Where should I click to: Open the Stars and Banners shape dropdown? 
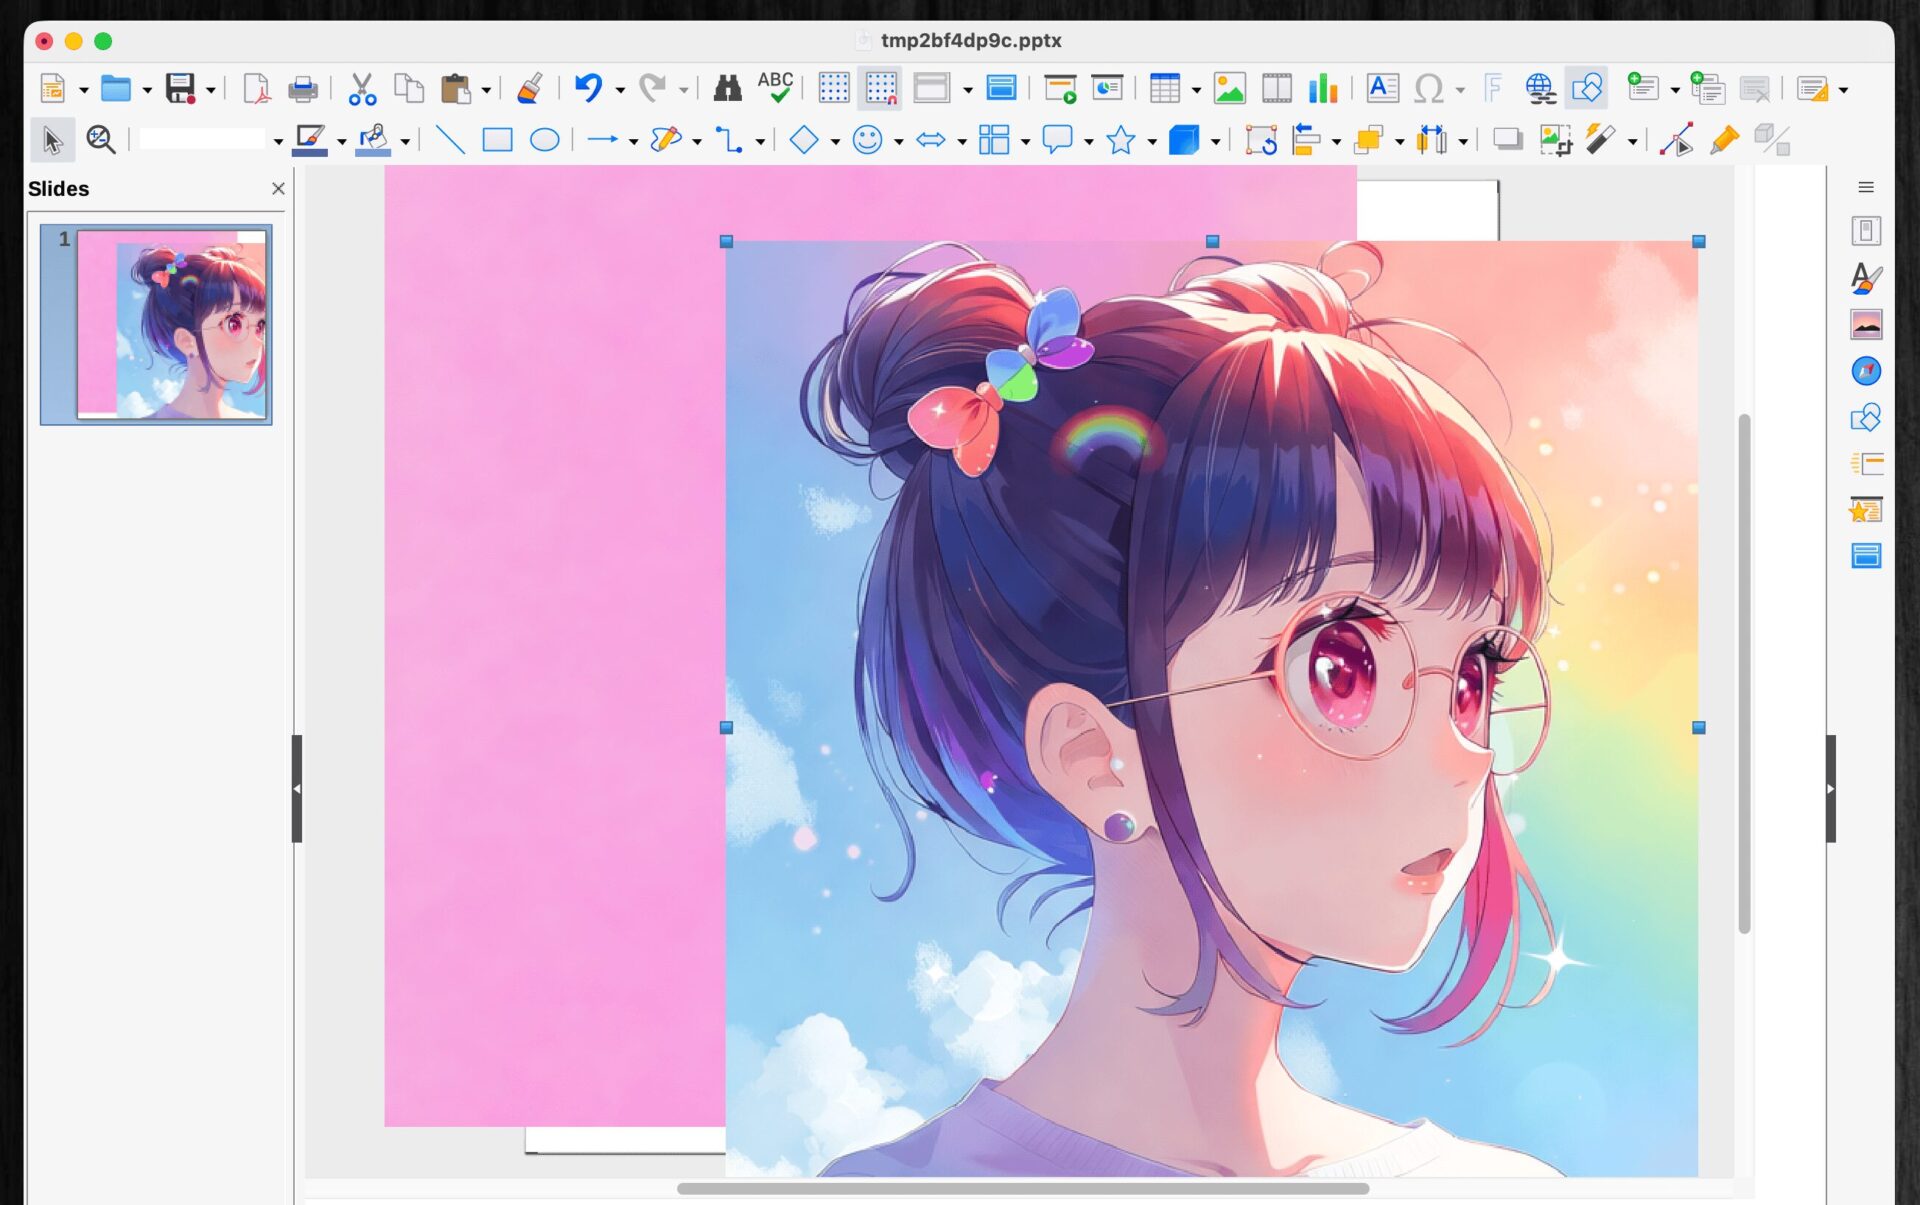coord(1152,141)
